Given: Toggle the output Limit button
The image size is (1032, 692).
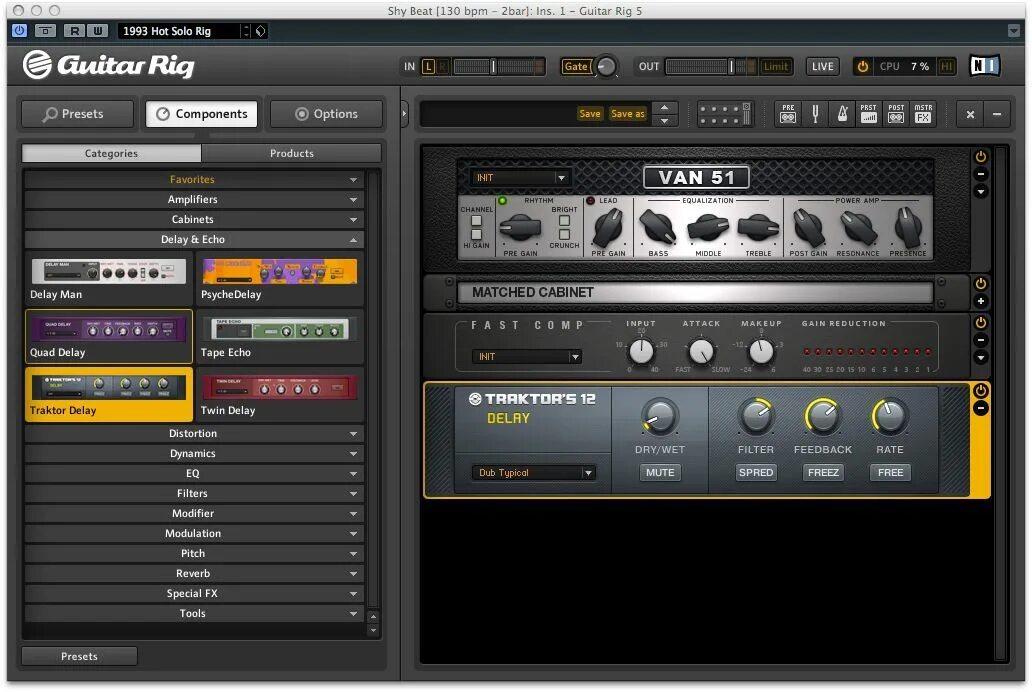Looking at the screenshot, I should pos(775,67).
